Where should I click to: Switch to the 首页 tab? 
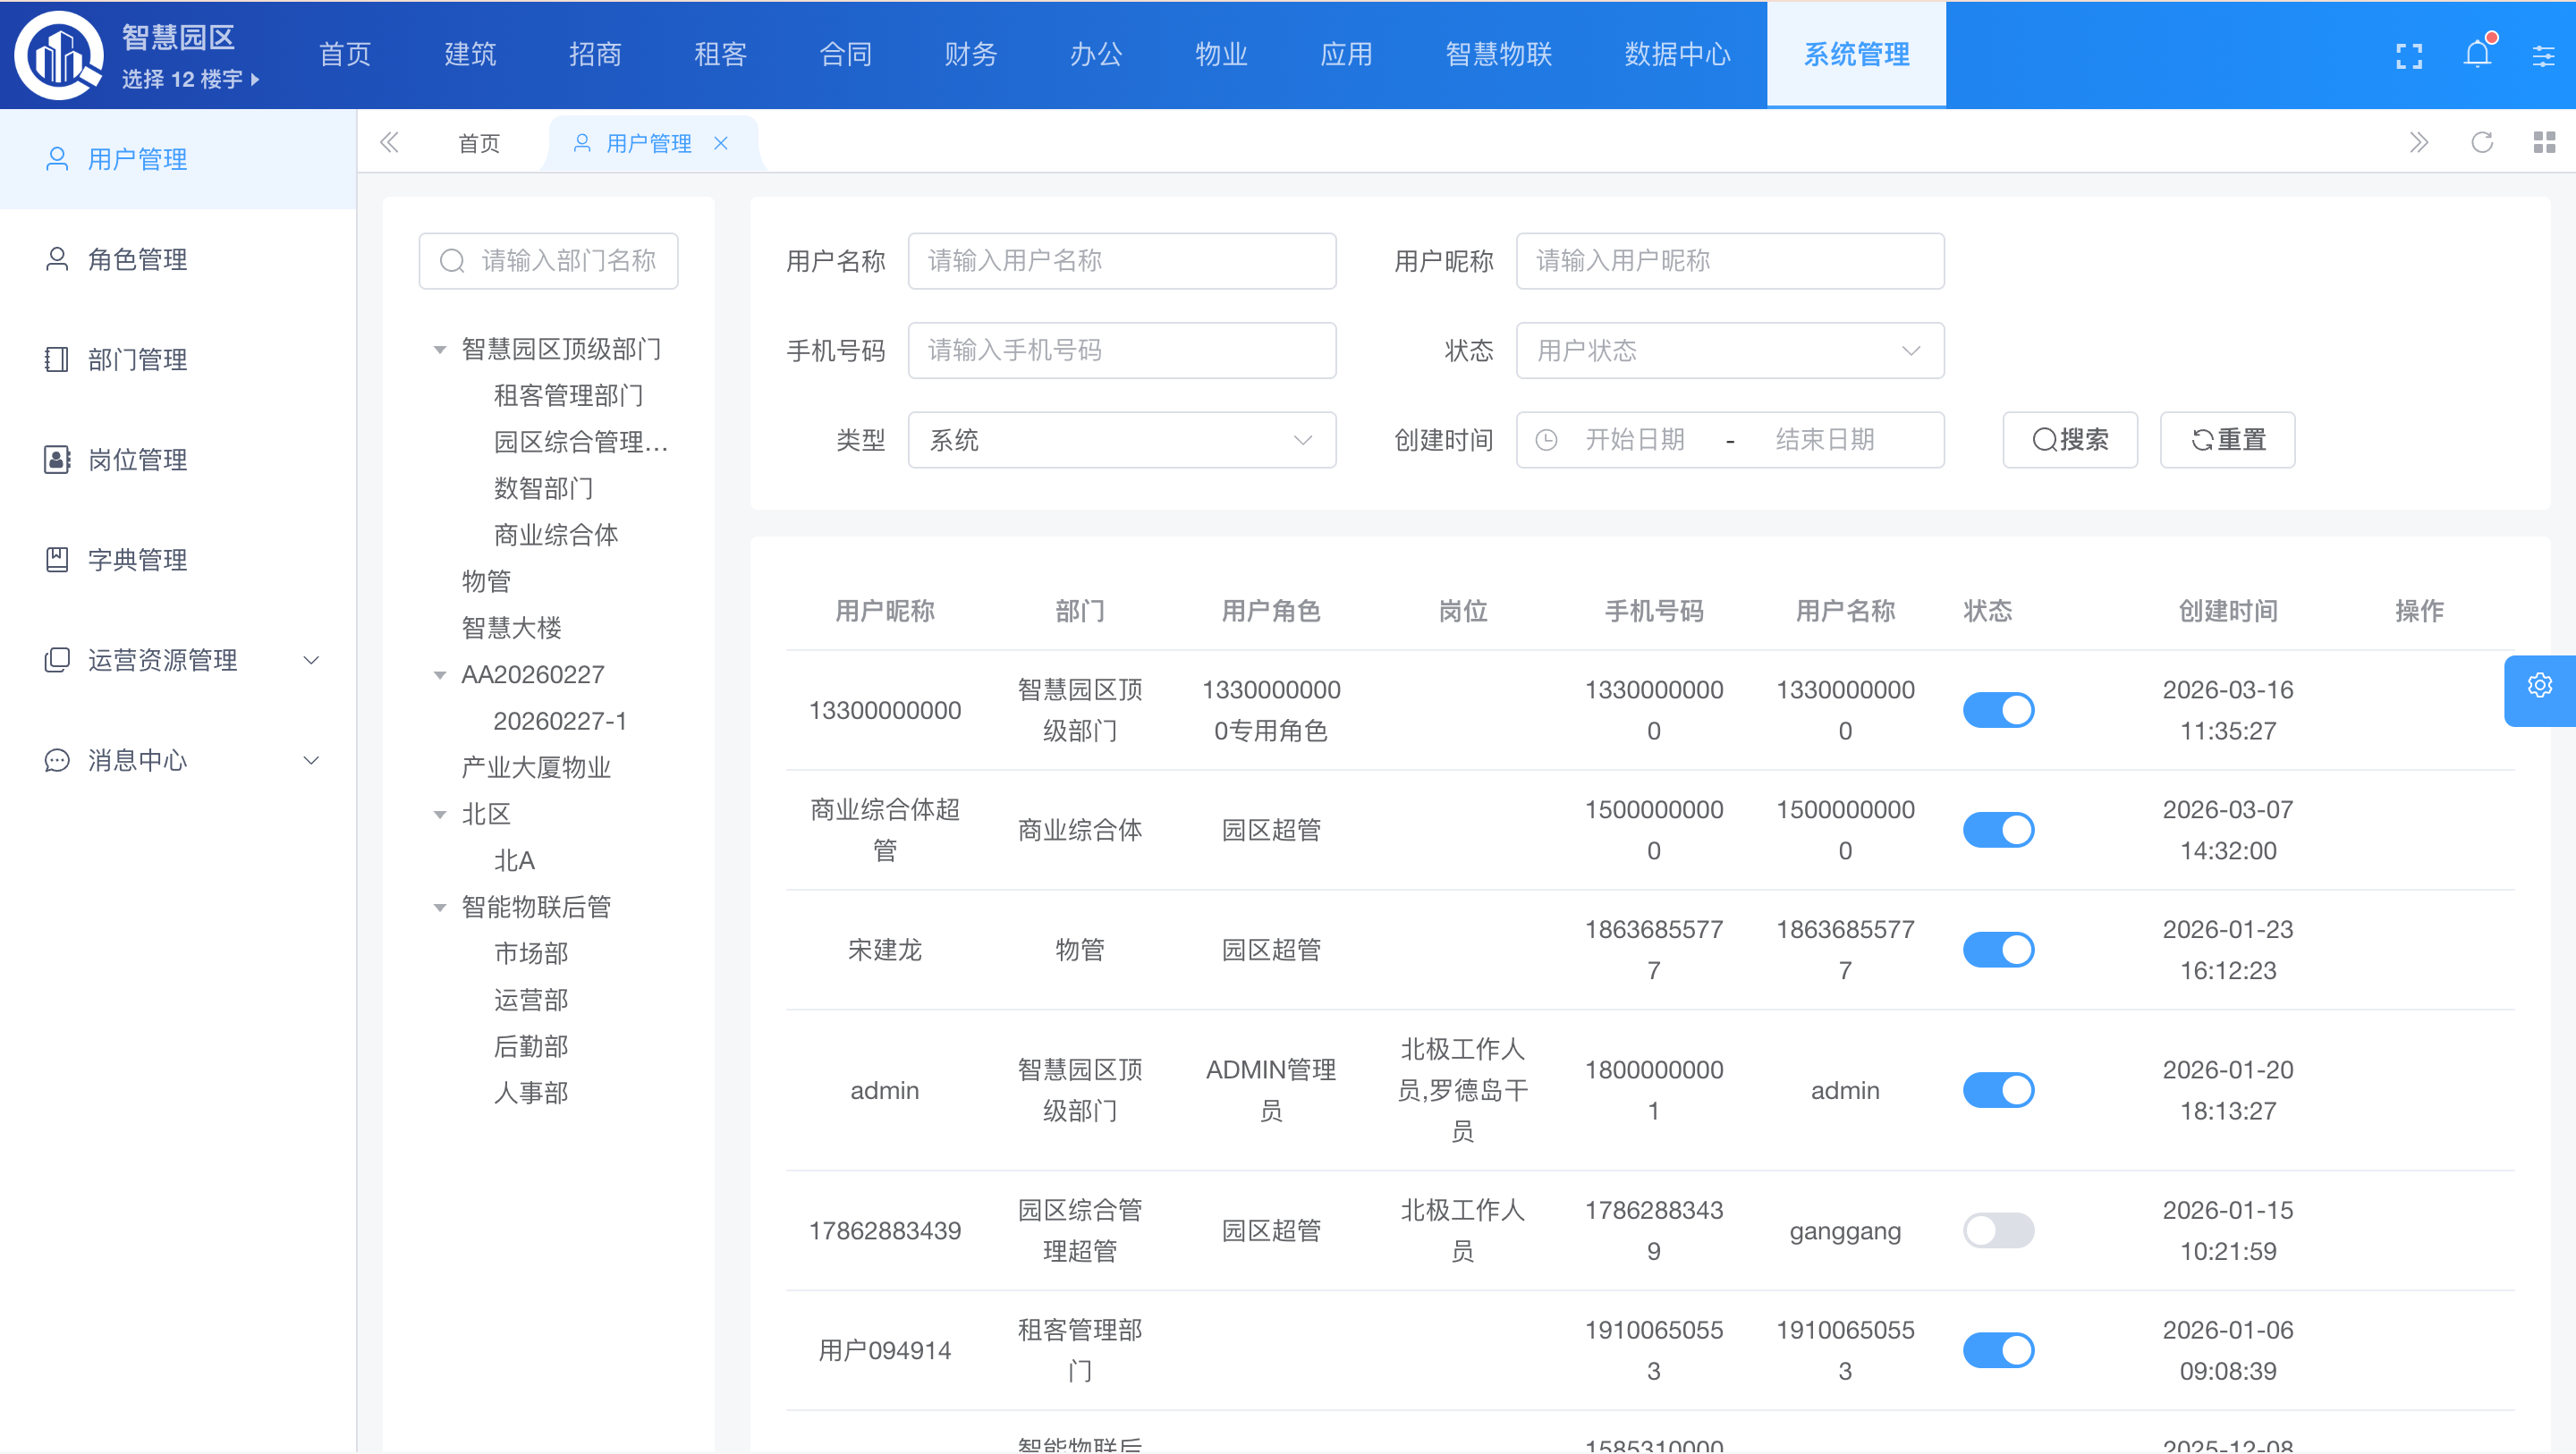coord(478,143)
